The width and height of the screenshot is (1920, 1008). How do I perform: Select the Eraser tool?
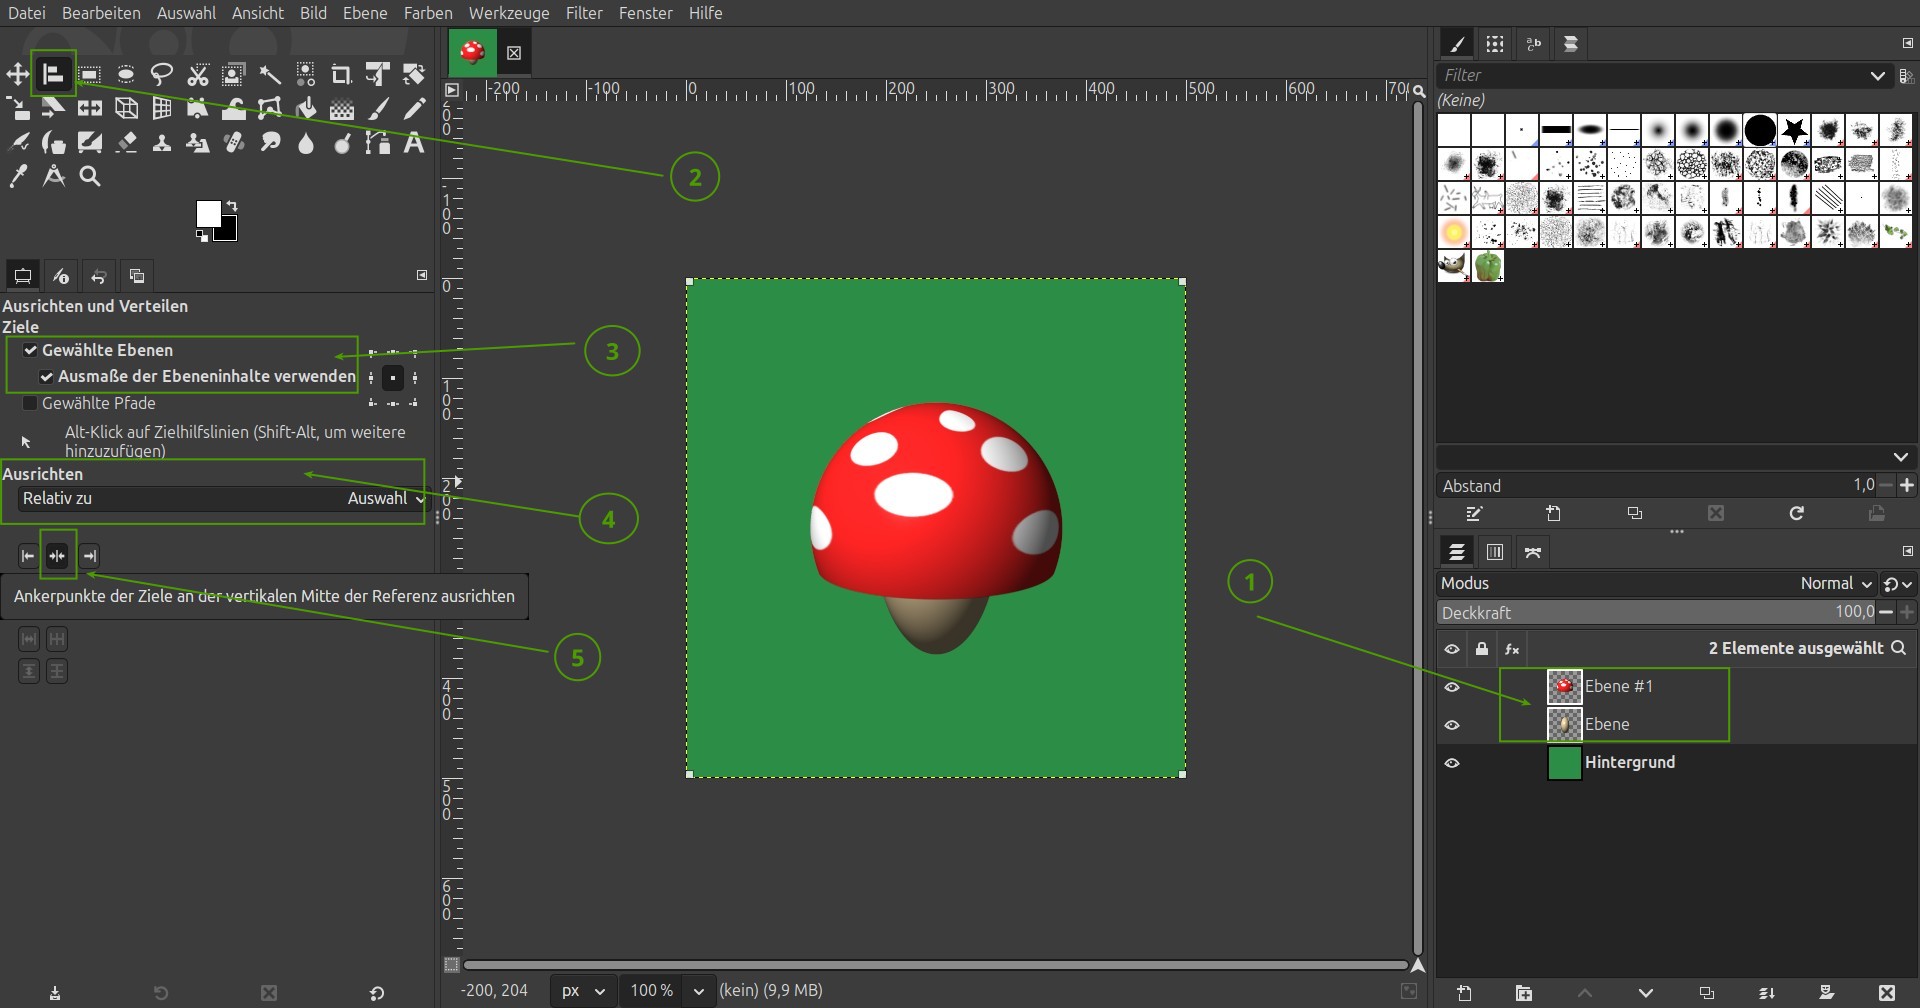pyautogui.click(x=126, y=143)
